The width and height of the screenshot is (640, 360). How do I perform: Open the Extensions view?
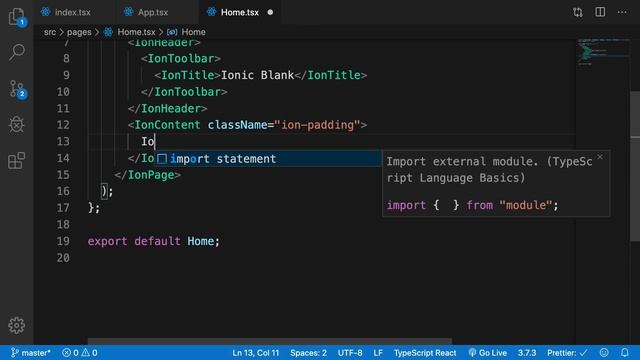click(17, 160)
